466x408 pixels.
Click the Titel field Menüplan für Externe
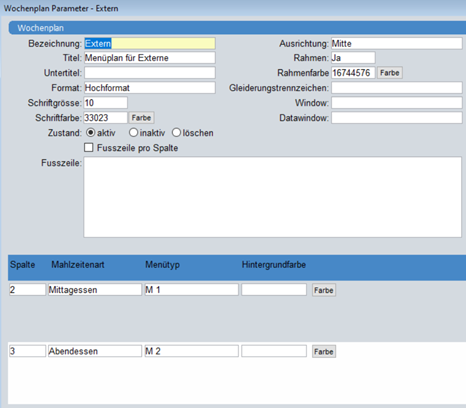tap(150, 58)
